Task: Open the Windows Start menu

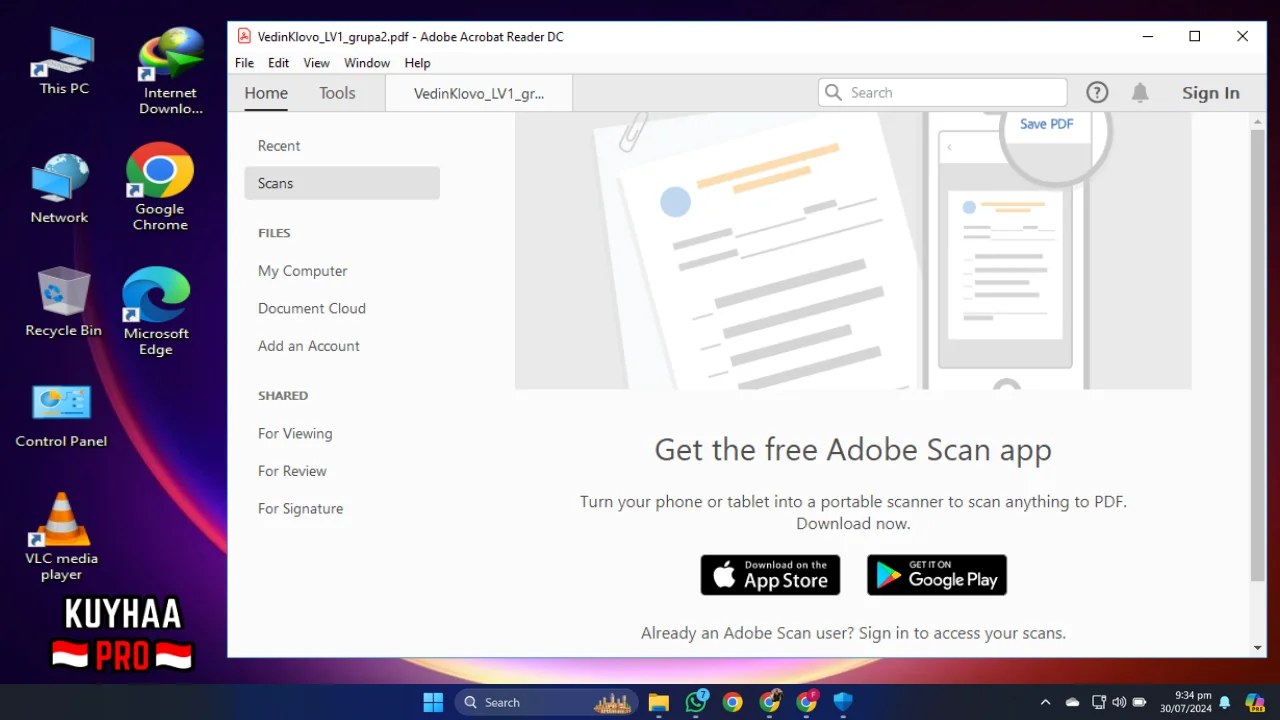Action: pyautogui.click(x=433, y=702)
